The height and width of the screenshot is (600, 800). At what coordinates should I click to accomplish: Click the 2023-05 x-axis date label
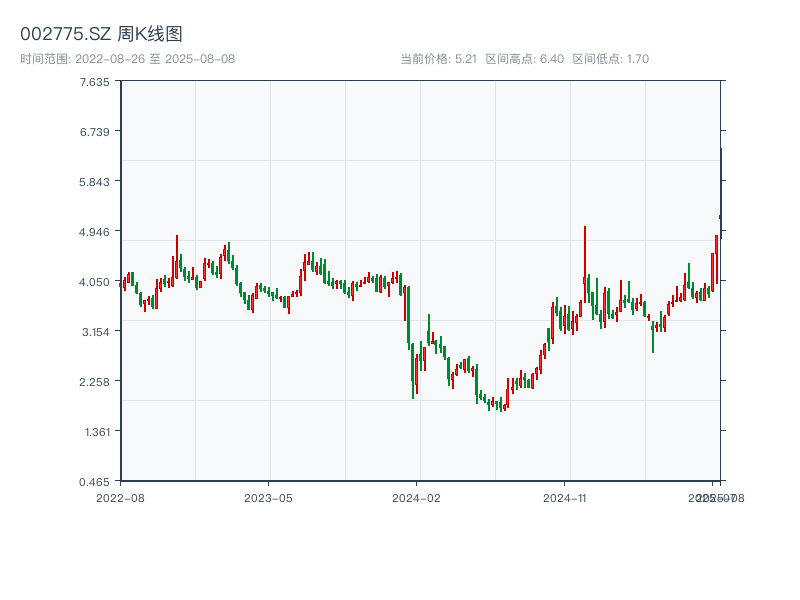pos(268,497)
